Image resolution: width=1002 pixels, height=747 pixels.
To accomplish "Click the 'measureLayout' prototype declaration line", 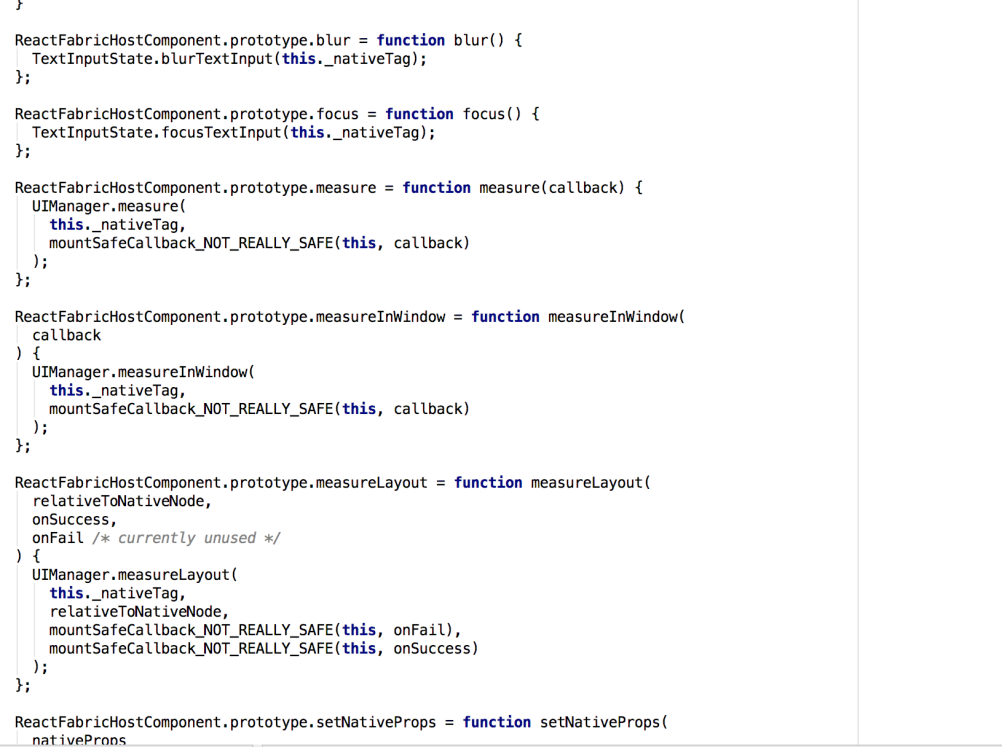I will click(332, 483).
